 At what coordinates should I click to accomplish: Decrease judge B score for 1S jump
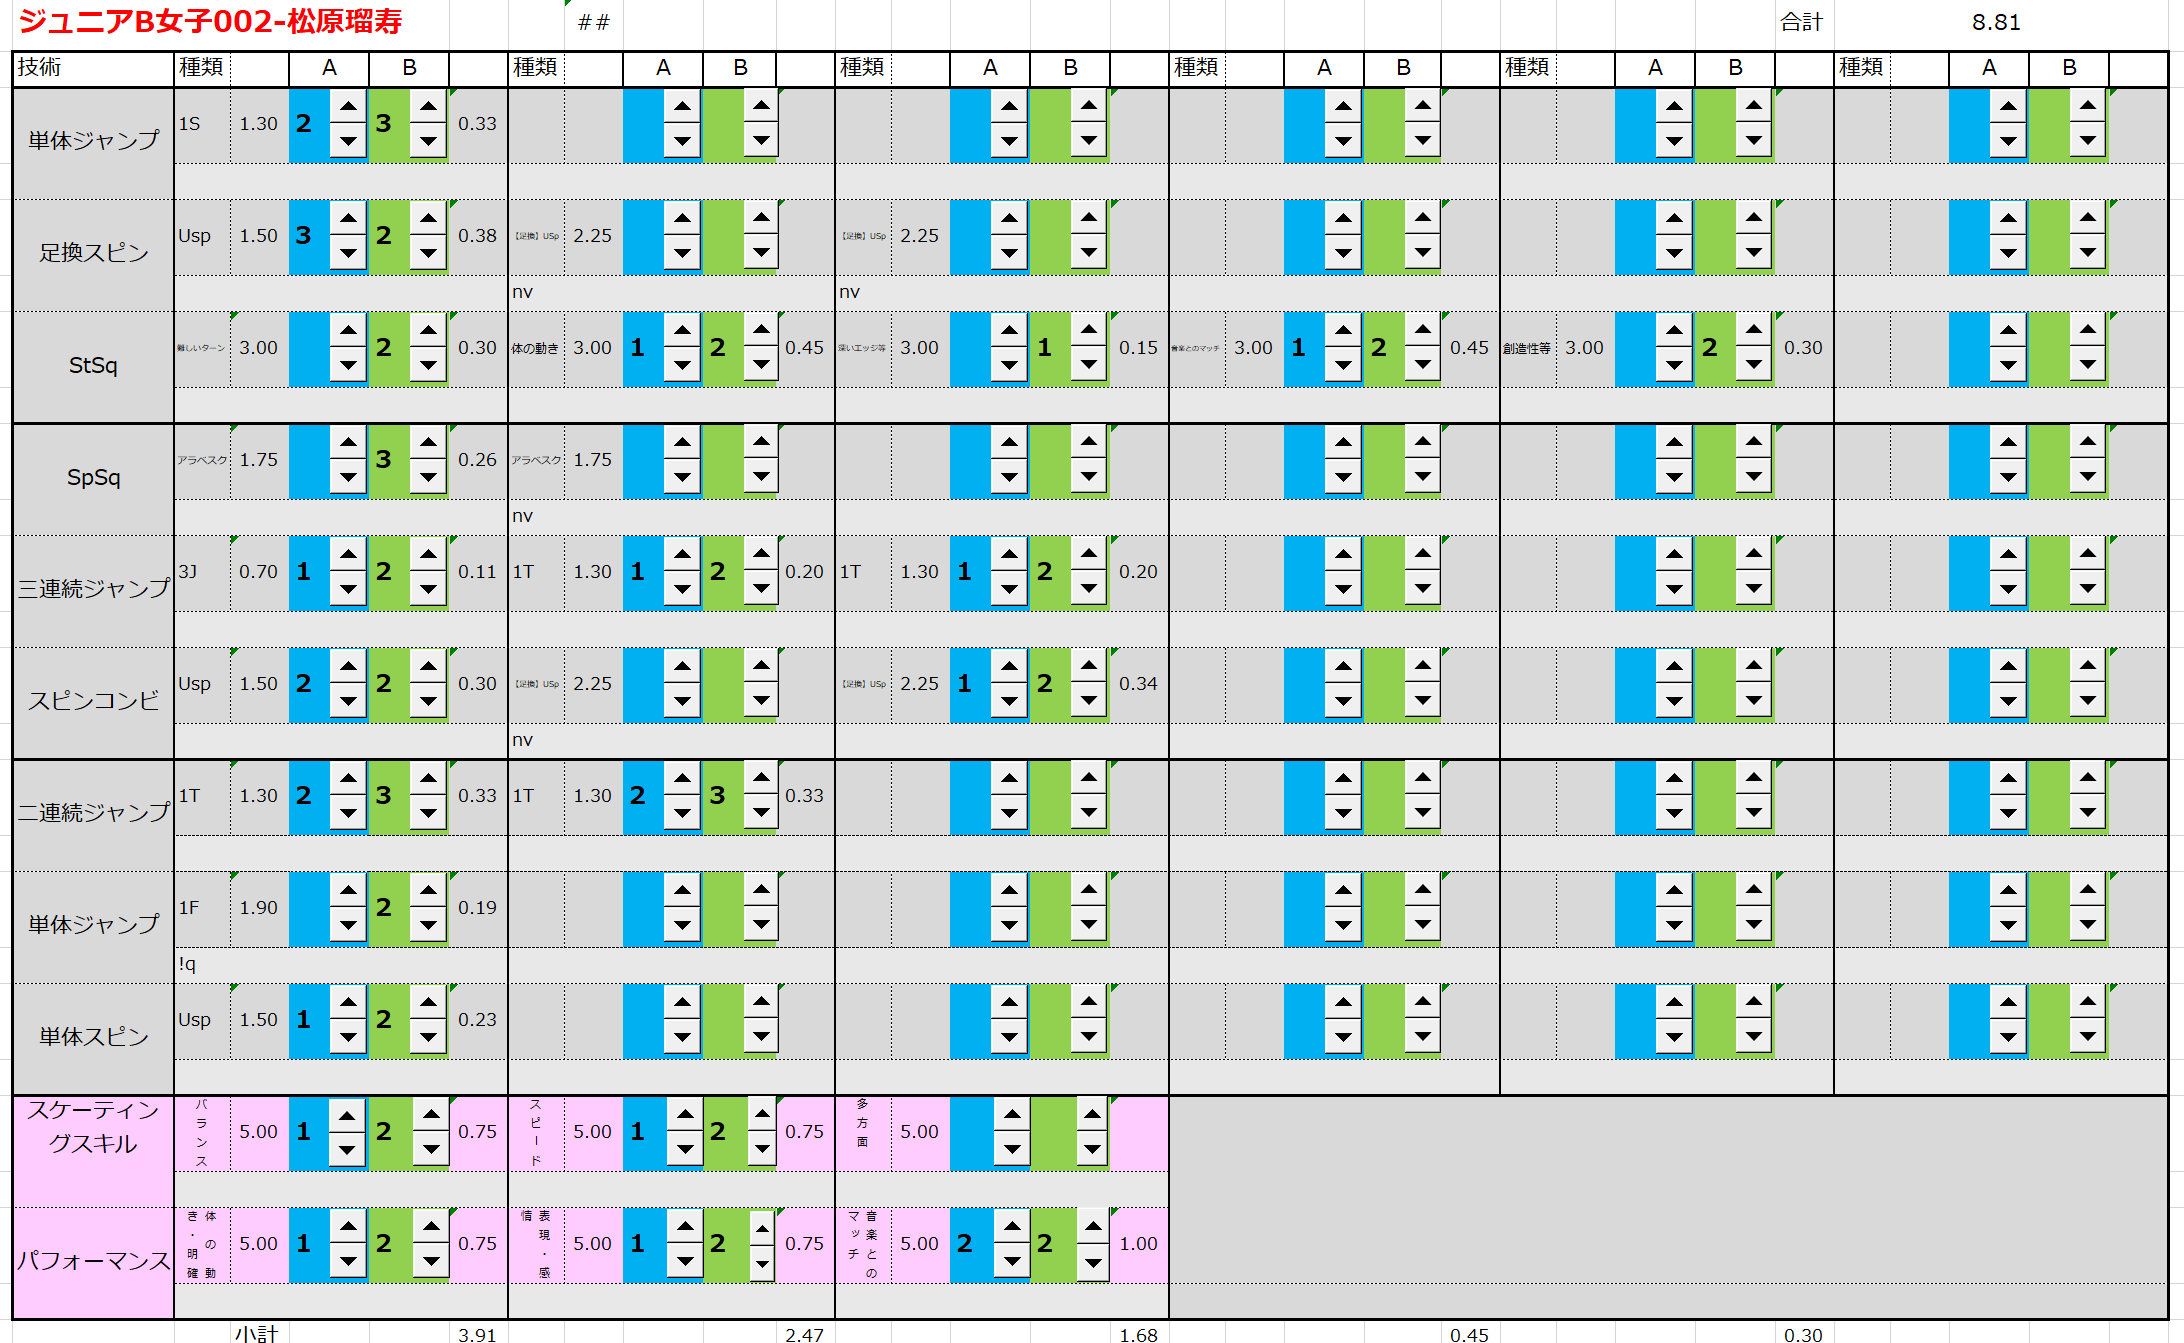click(x=428, y=141)
